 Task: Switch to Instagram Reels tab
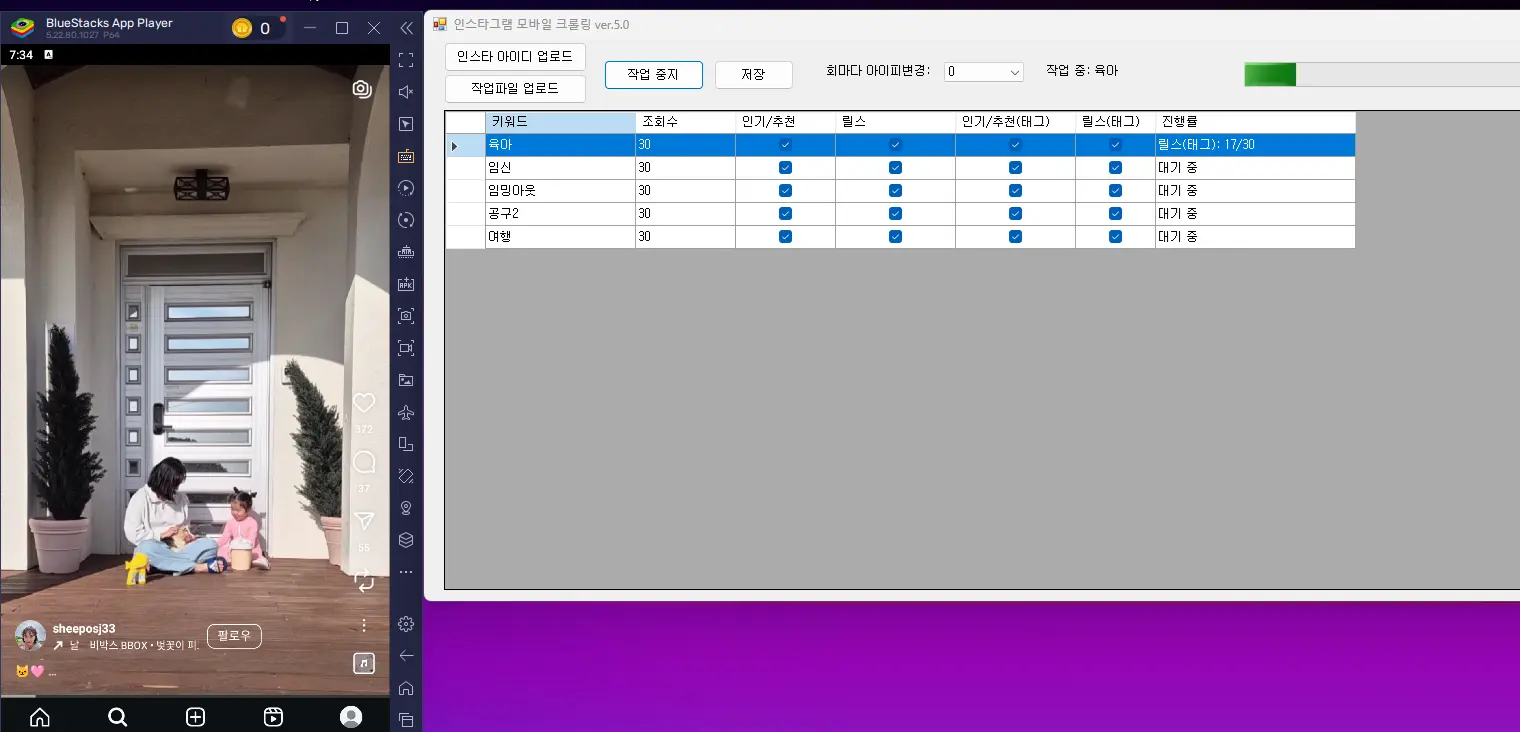(x=272, y=717)
